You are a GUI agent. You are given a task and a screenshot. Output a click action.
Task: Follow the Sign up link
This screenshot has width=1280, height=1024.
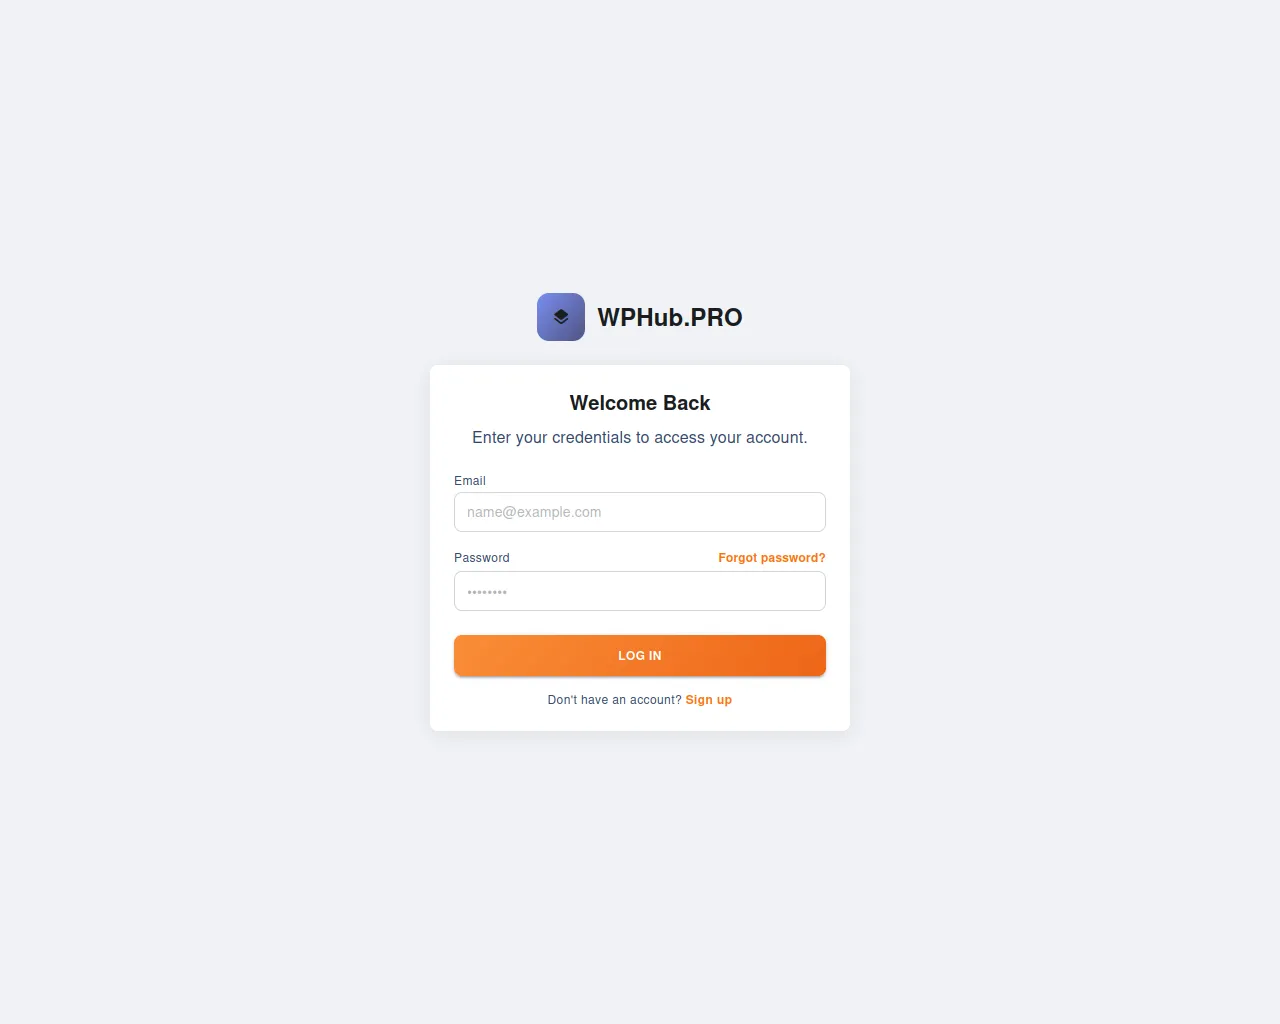point(708,700)
